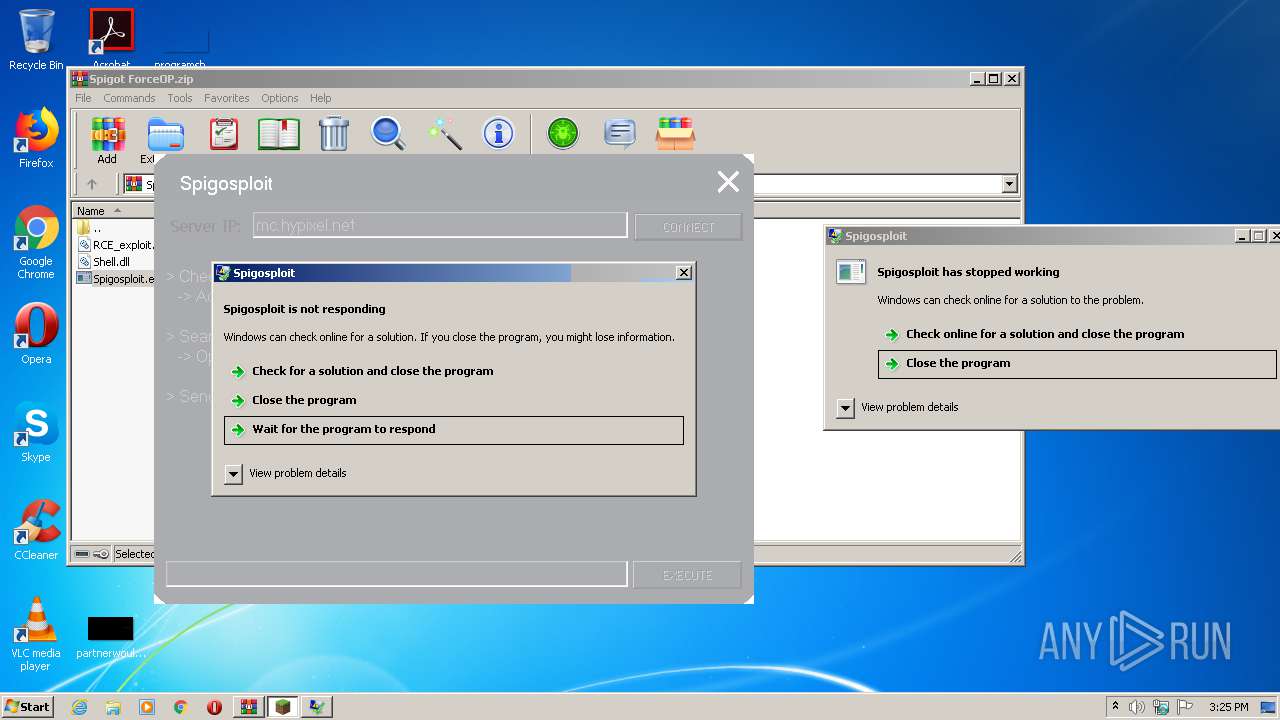Expand 'View problem details' in stopped working dialog
This screenshot has height=720, width=1280.
[845, 408]
